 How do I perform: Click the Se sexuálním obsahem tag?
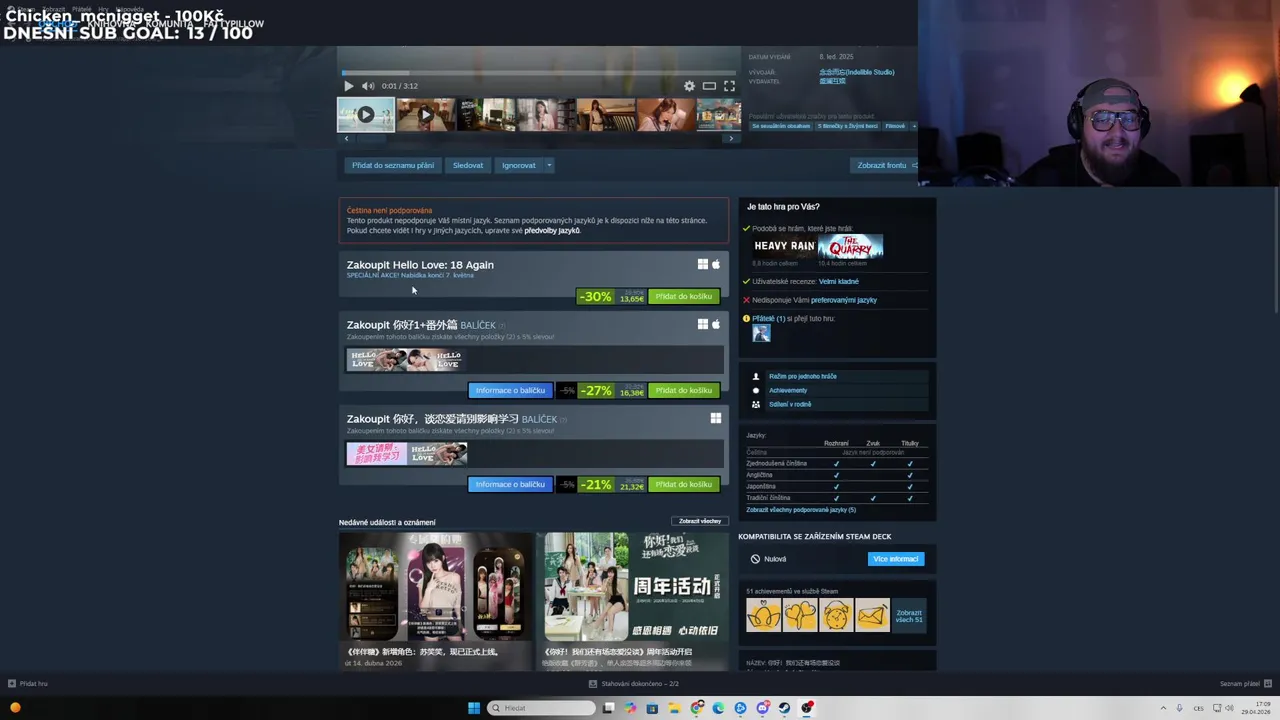pos(781,126)
